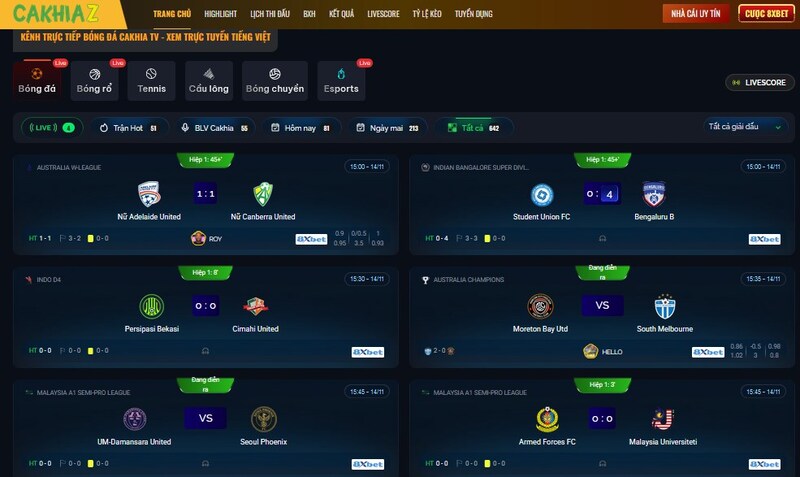
Task: Go to the LỊCH THI ĐẤU menu
Action: [270, 14]
